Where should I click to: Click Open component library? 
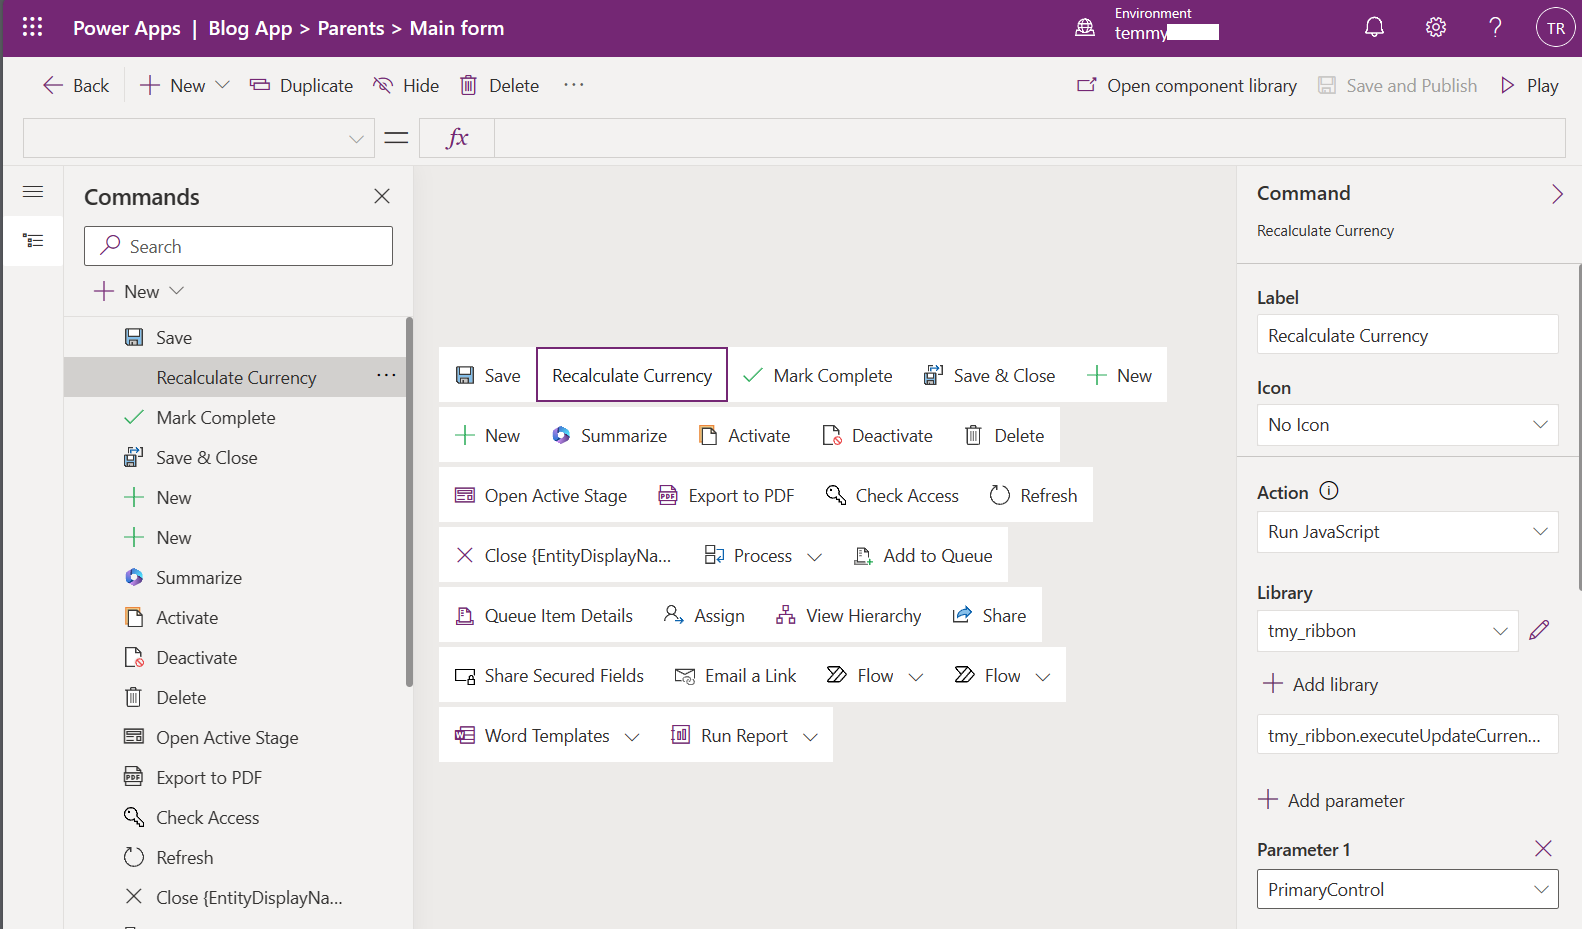[x=1186, y=85]
